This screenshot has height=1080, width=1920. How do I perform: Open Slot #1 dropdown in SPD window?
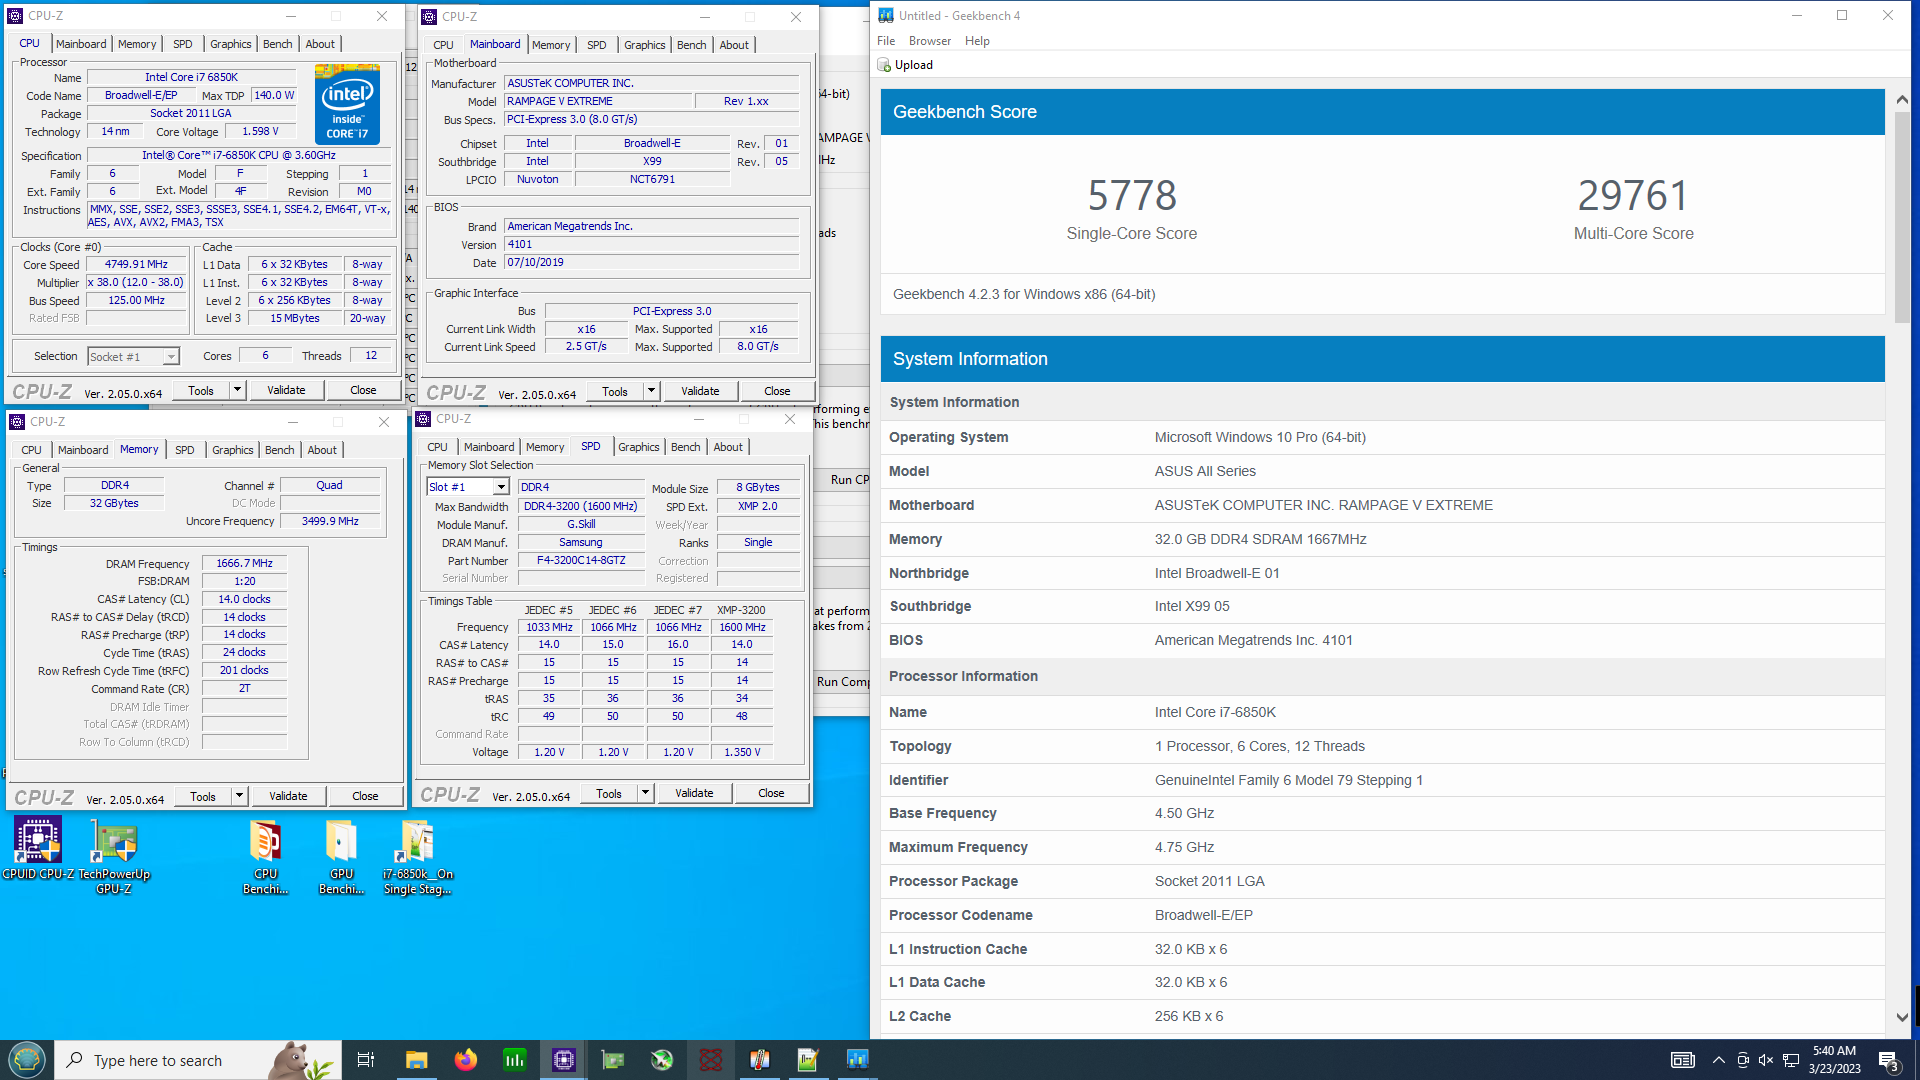click(x=501, y=487)
